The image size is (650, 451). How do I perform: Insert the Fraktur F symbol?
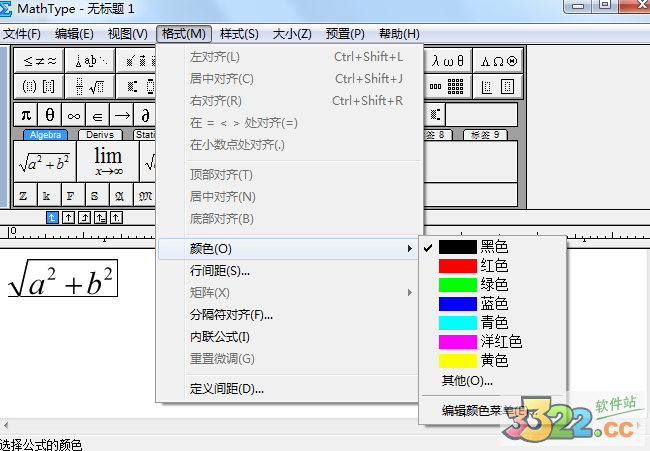tap(74, 195)
